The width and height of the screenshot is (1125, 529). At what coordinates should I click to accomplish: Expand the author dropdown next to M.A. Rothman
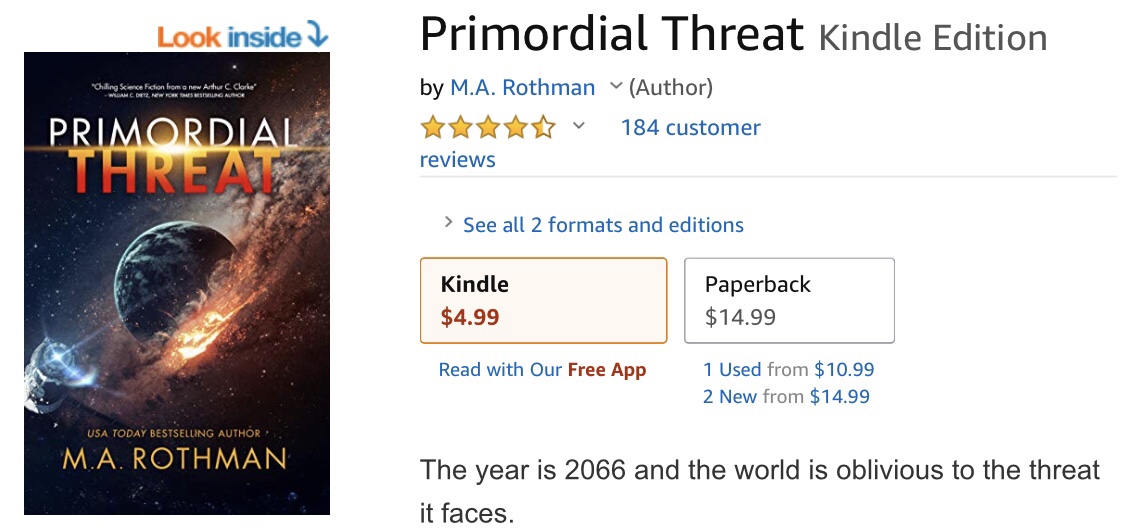click(x=615, y=87)
